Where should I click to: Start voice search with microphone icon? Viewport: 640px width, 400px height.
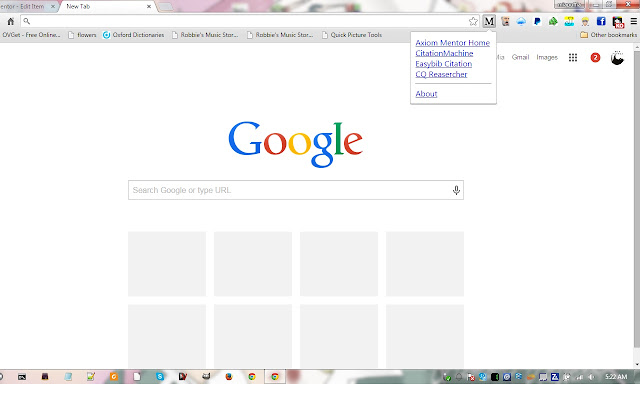point(456,190)
